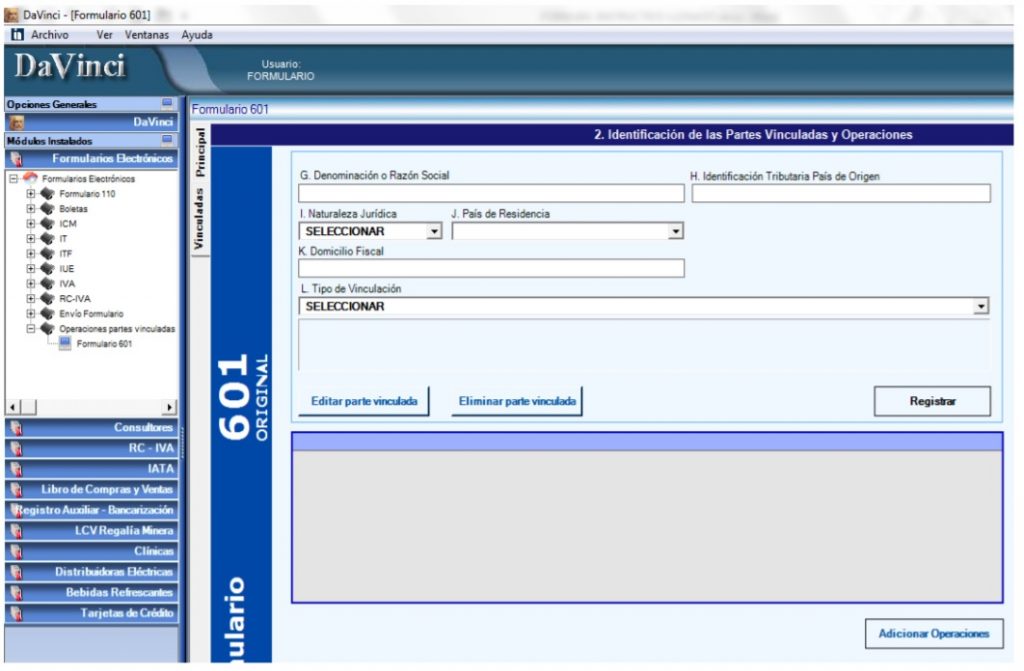
Task: Click the IATA module icon
Action: point(16,469)
